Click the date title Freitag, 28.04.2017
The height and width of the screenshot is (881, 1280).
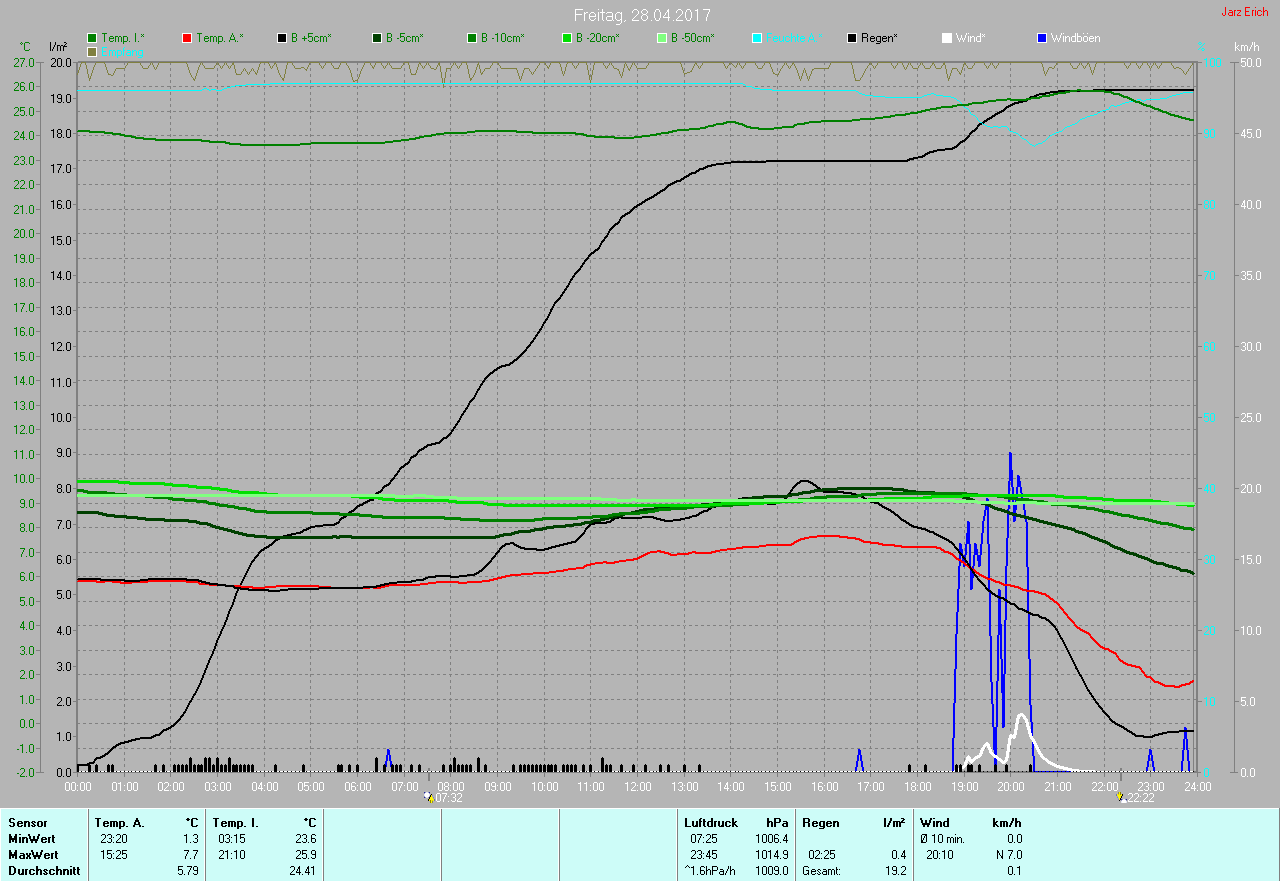click(x=642, y=15)
